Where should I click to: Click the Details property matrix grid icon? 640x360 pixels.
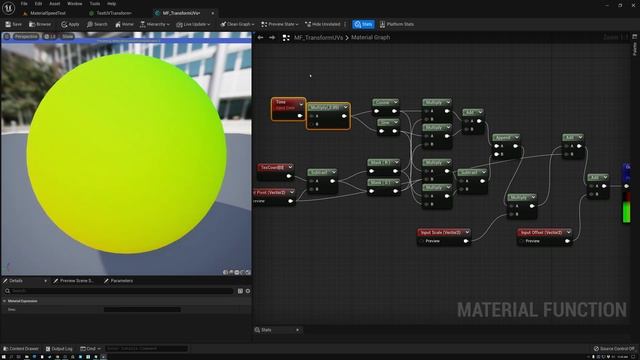(240, 291)
